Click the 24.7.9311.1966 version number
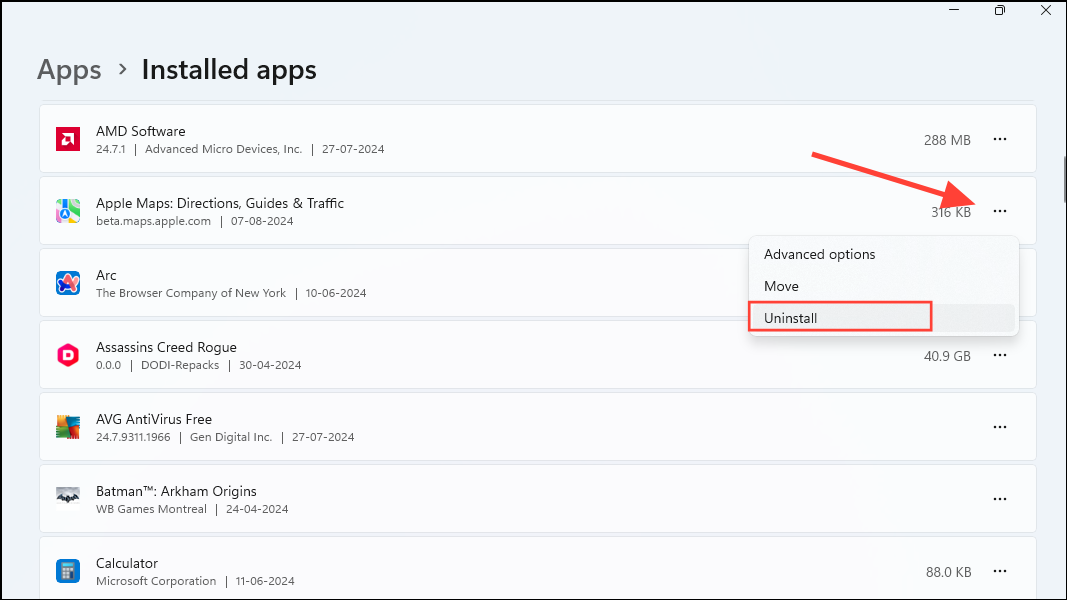 pyautogui.click(x=133, y=437)
